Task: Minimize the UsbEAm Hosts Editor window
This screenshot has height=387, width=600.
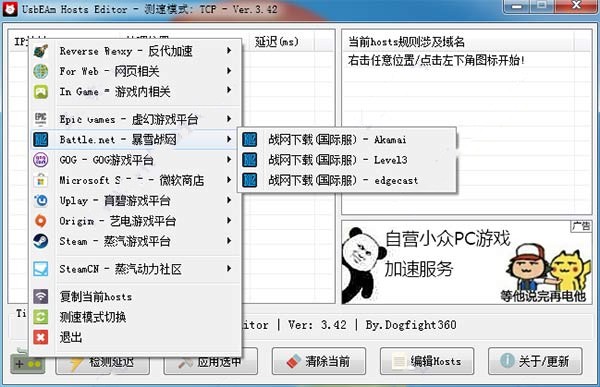Action: pyautogui.click(x=517, y=7)
